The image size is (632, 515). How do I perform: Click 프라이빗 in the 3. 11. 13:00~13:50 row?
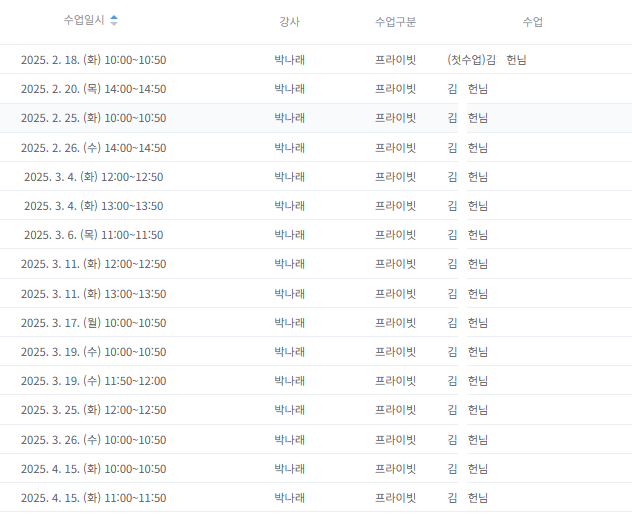(x=395, y=294)
